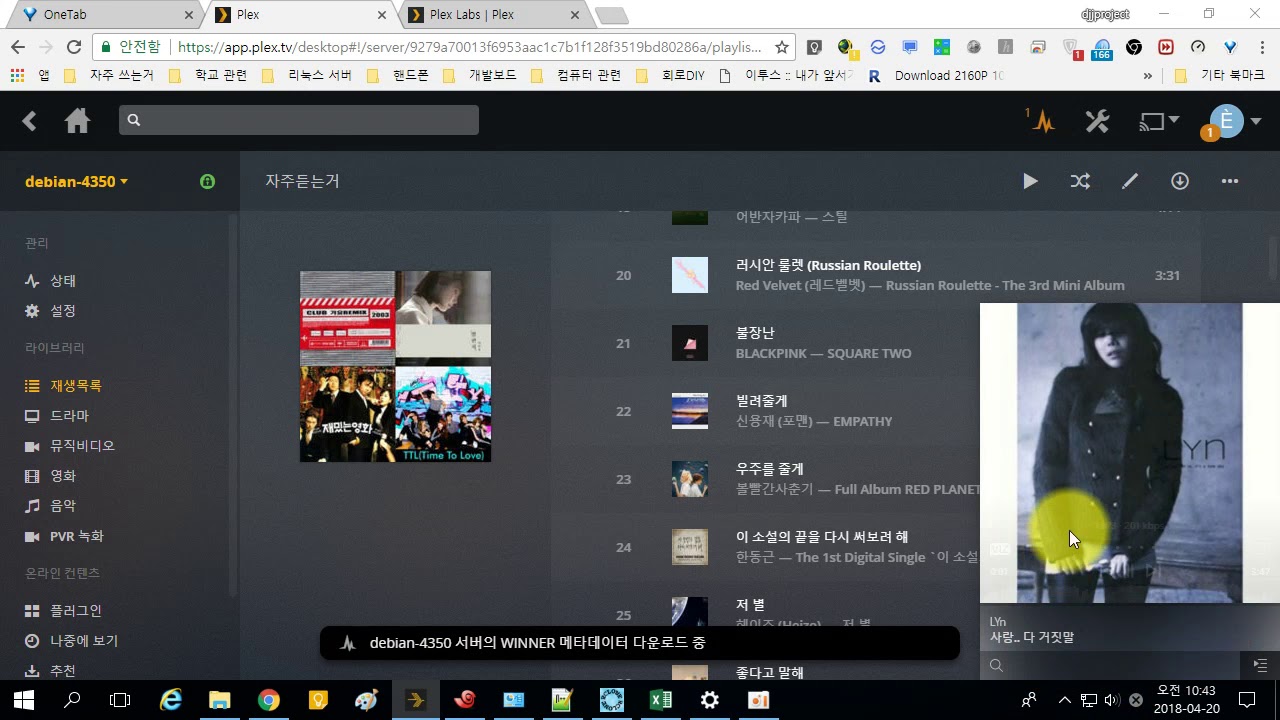This screenshot has width=1280, height=720.
Task: Open Plex settings wrench icon
Action: [x=1097, y=122]
